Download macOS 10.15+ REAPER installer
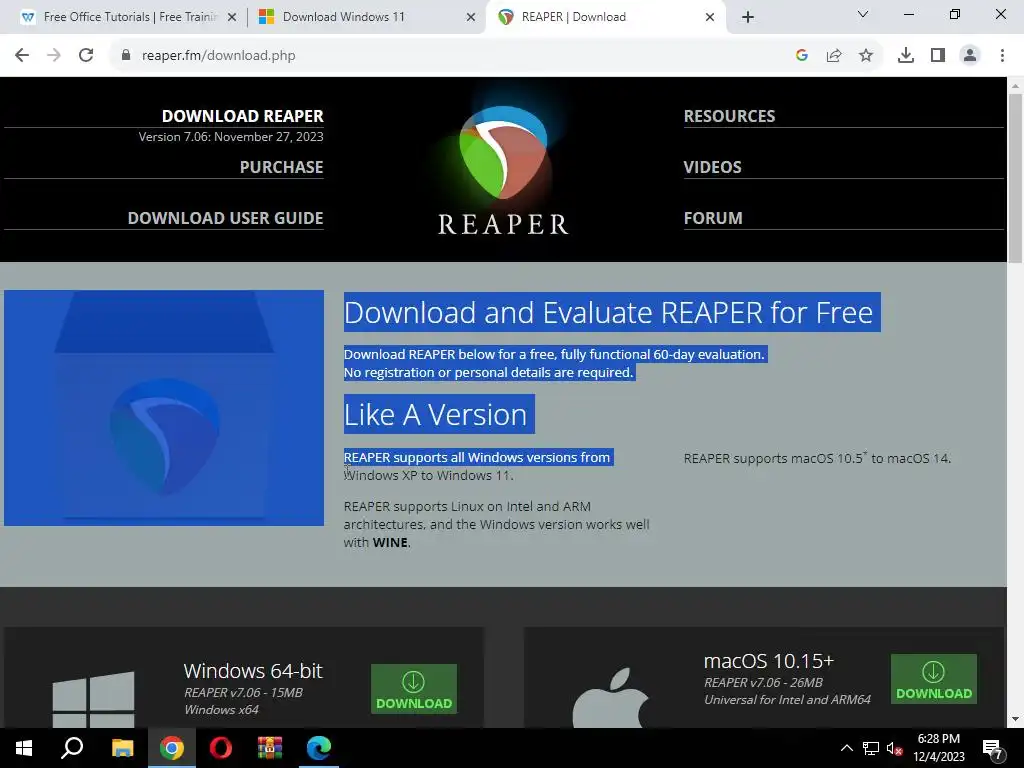 (x=934, y=679)
